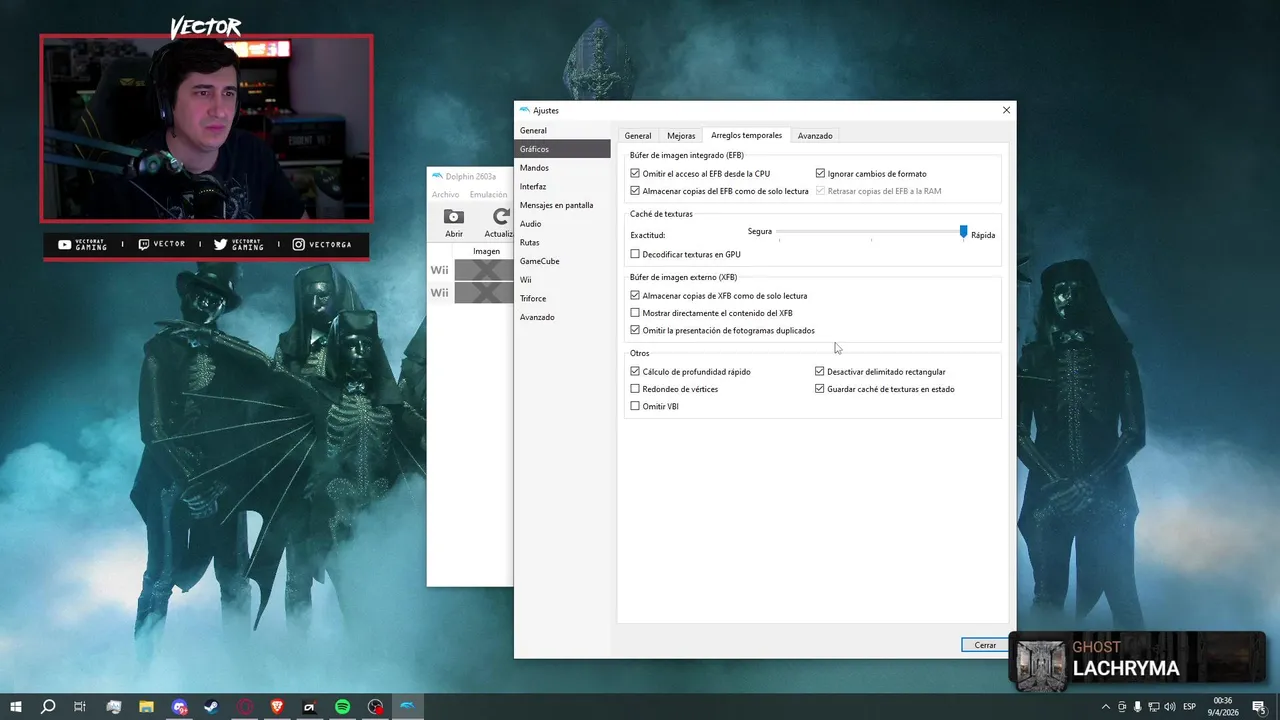This screenshot has width=1280, height=720.
Task: Click the YouTube icon on stream overlay
Action: [65, 244]
